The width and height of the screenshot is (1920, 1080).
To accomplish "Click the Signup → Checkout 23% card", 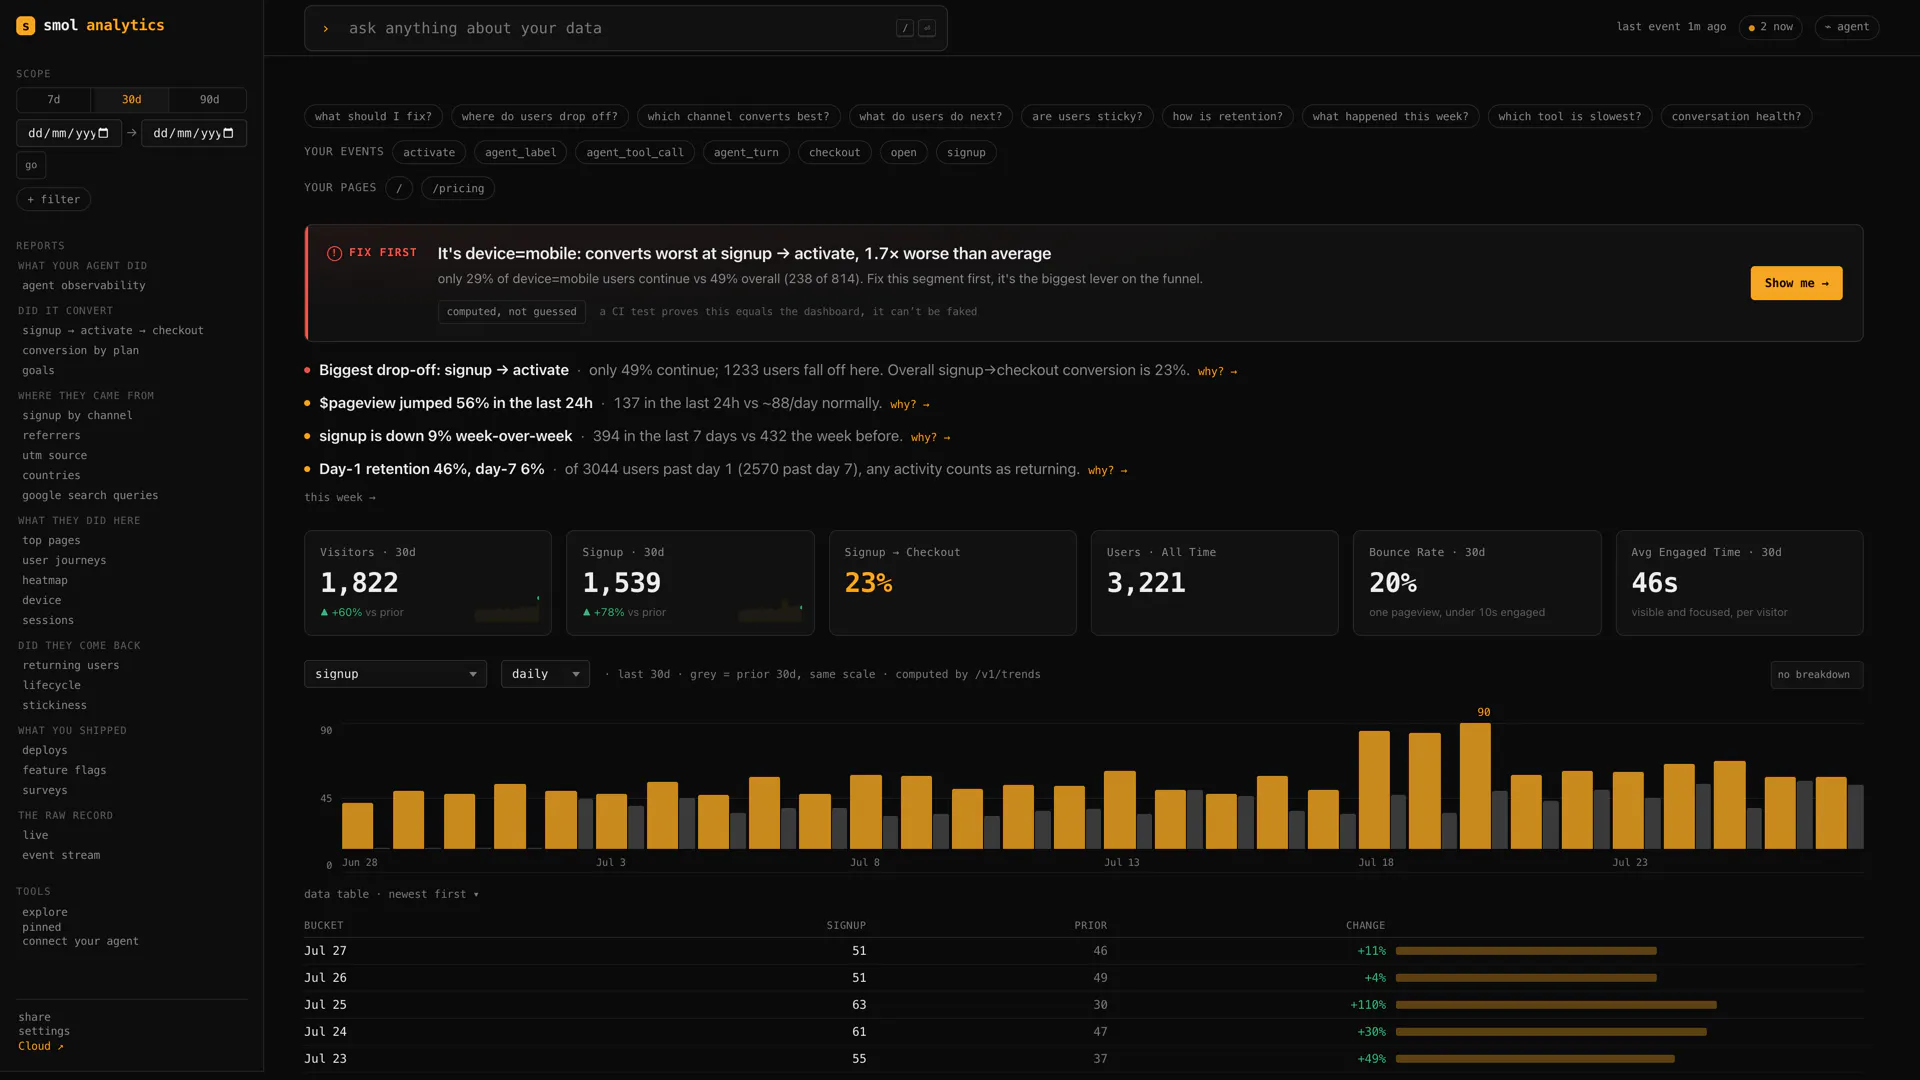I will click(952, 583).
